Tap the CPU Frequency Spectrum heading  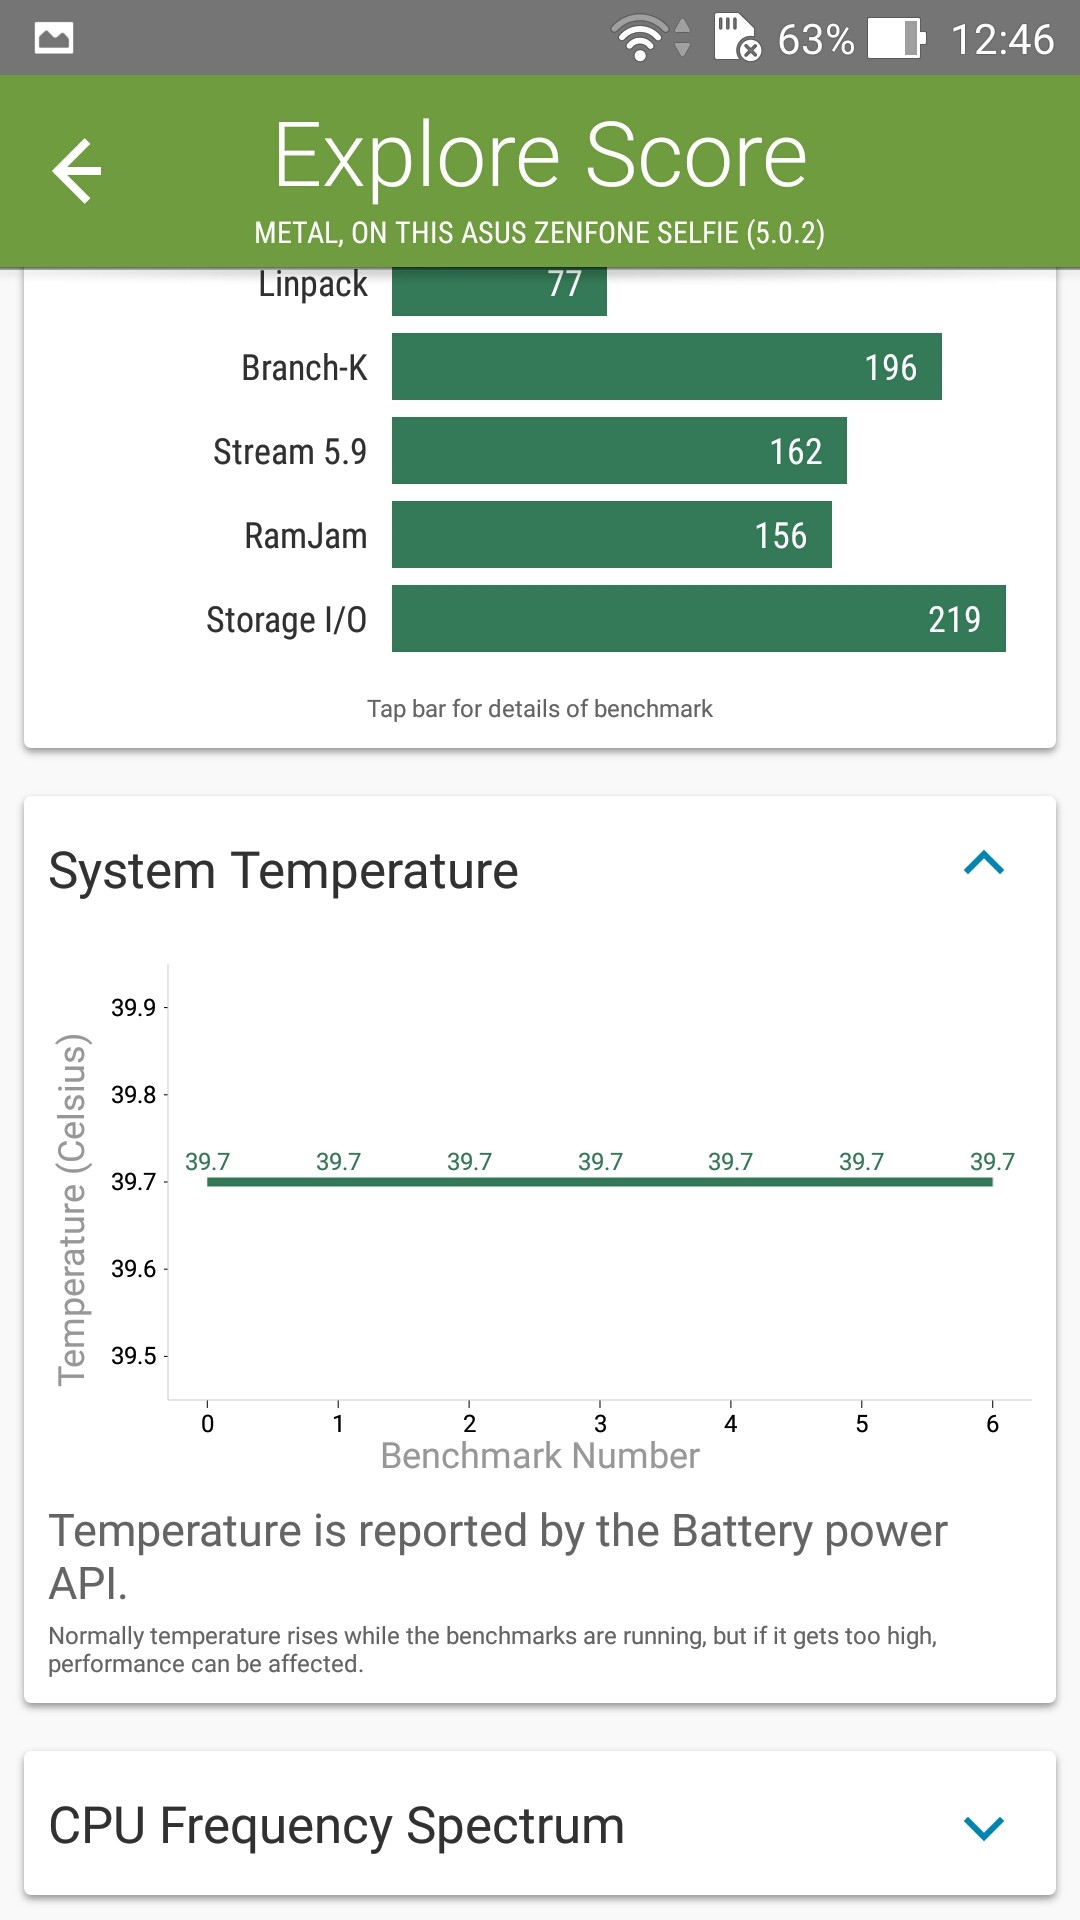[x=337, y=1826]
